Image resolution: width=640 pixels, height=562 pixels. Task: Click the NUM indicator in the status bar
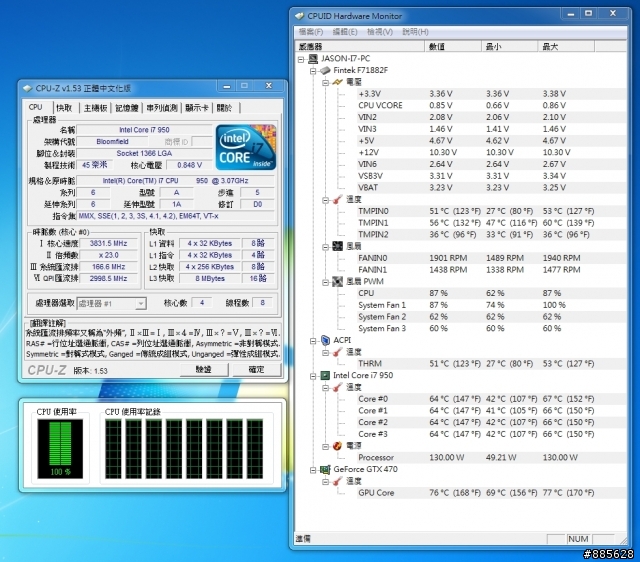pos(578,539)
